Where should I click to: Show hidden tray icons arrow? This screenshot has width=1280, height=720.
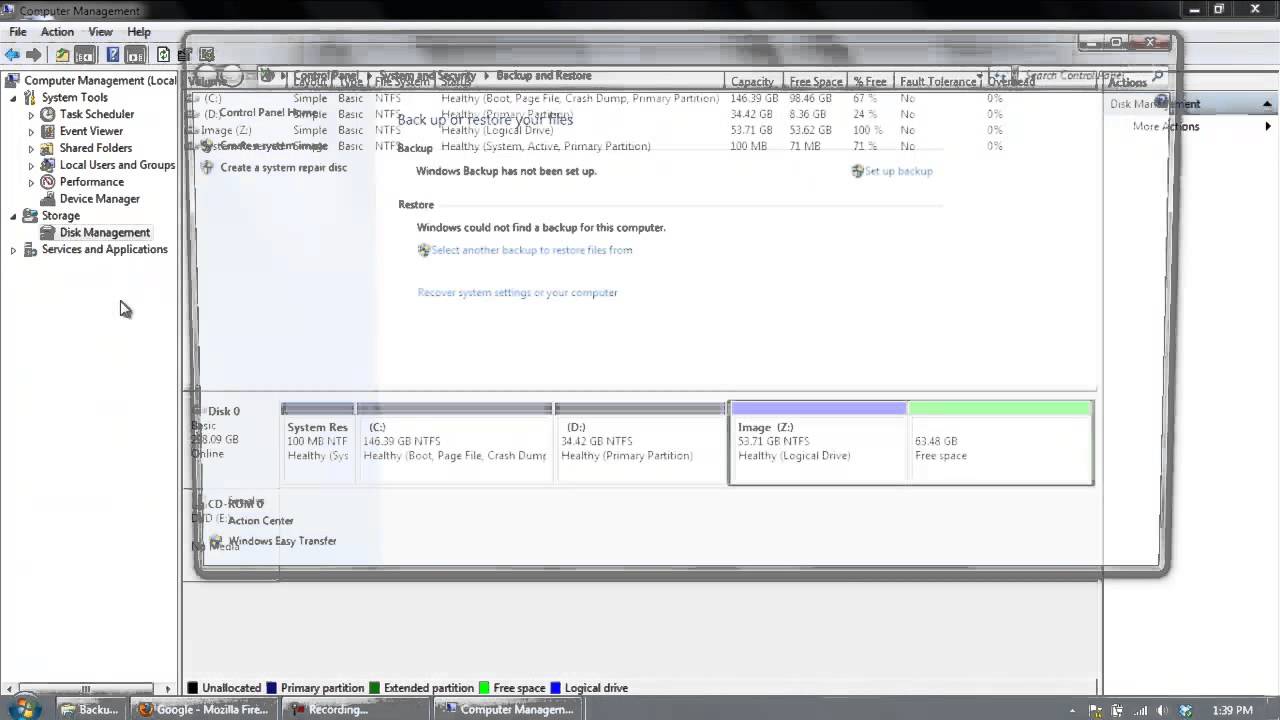1073,710
